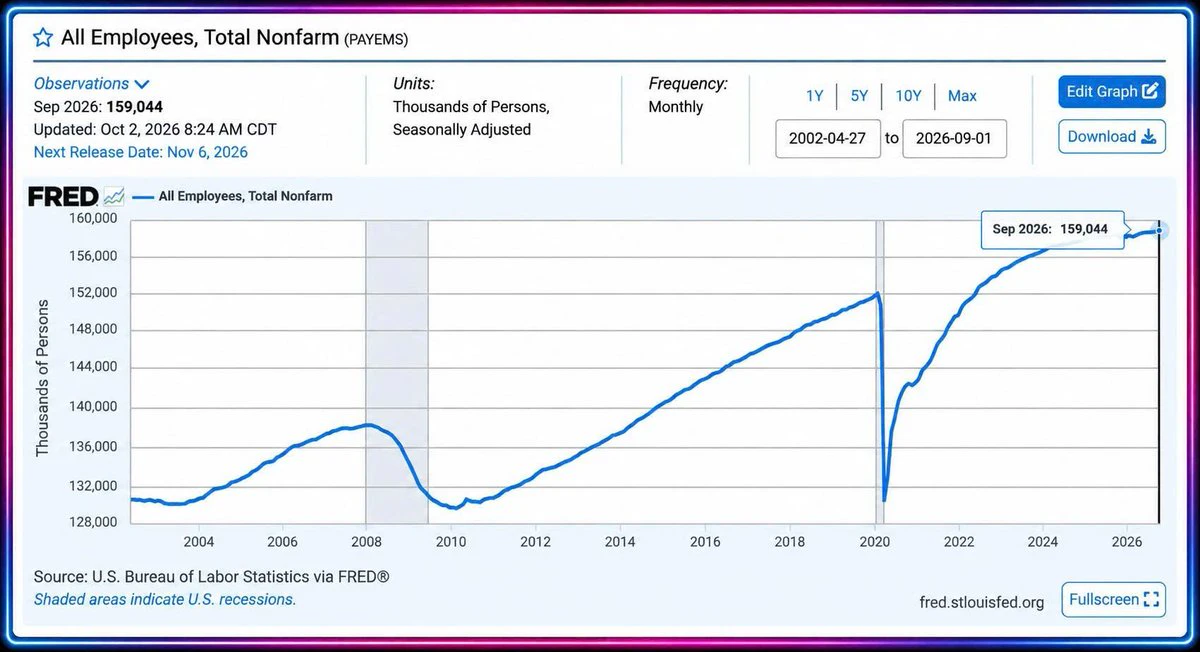Expand the chart to Fullscreen

[x=1114, y=599]
